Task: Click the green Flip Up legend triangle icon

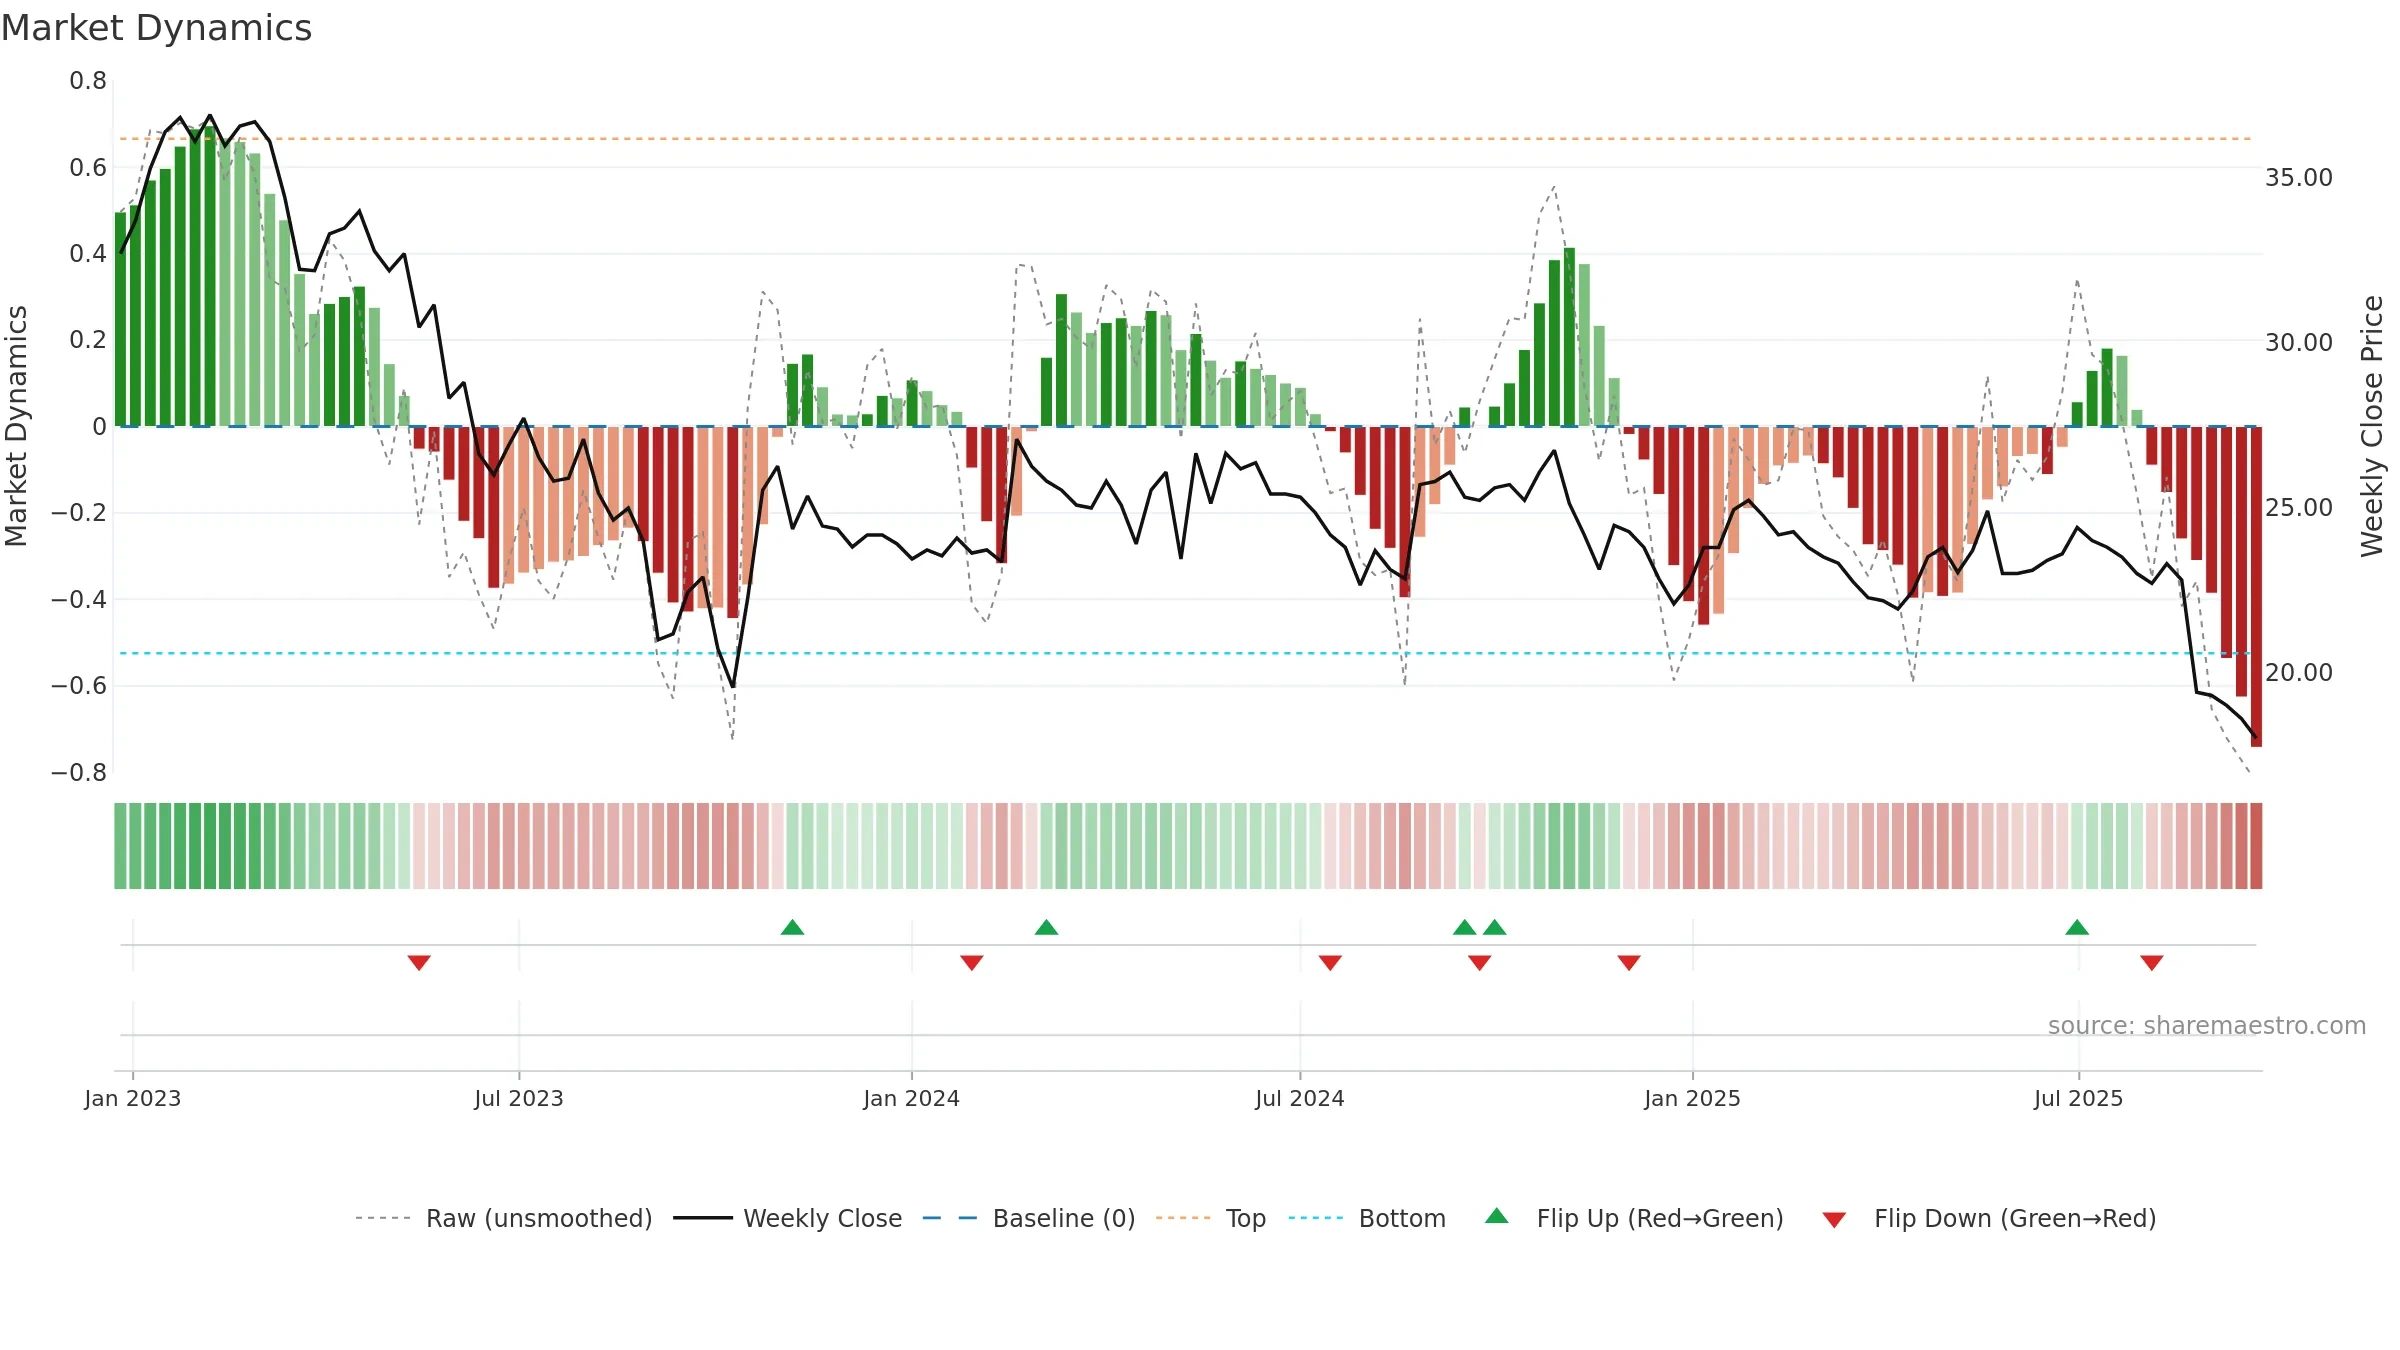Action: click(x=1497, y=1216)
